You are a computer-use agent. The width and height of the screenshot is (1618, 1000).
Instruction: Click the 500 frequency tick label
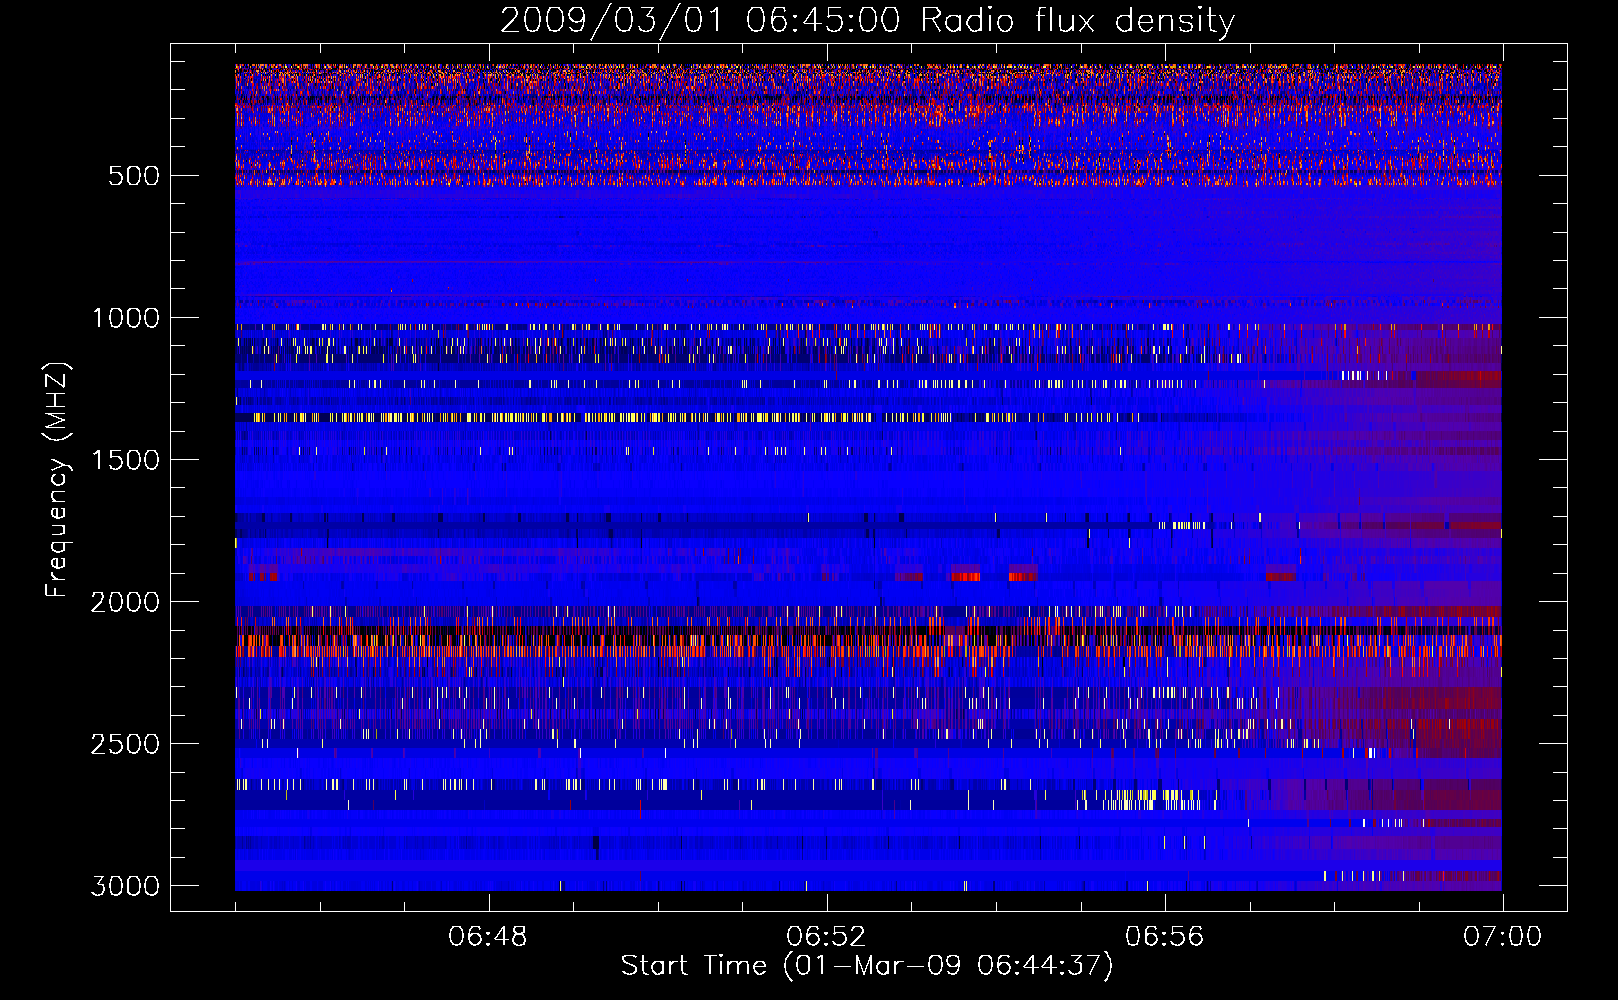point(134,176)
